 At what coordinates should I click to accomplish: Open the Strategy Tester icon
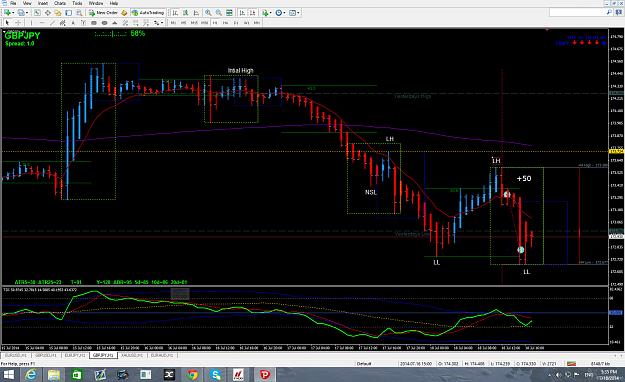[79, 13]
